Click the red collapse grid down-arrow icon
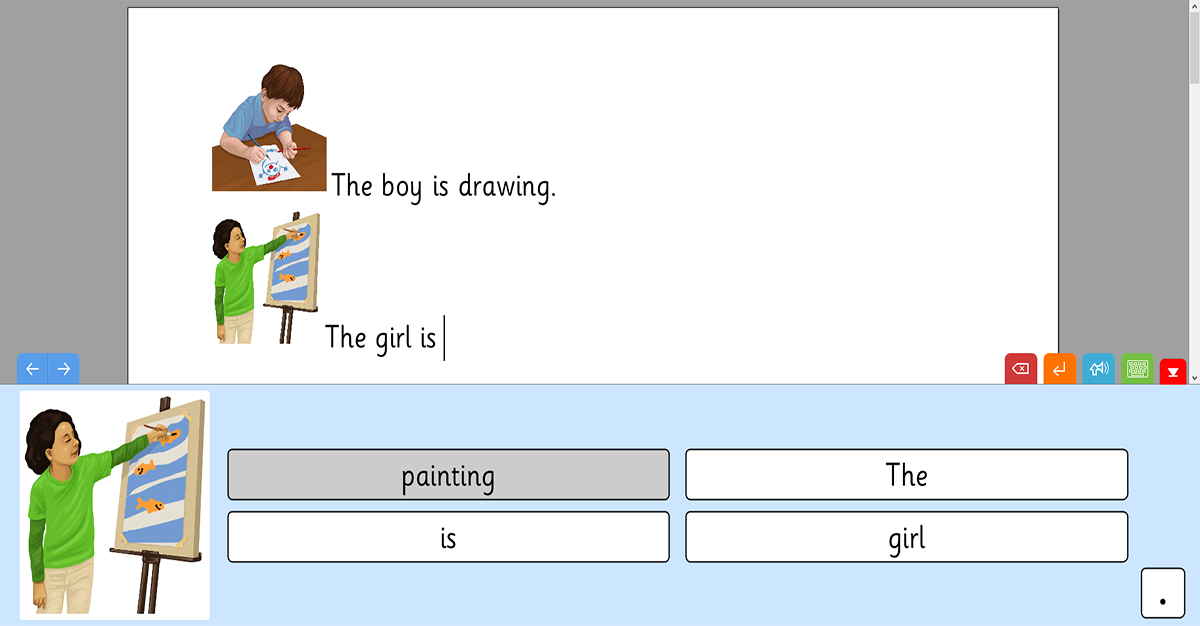 pos(1173,372)
